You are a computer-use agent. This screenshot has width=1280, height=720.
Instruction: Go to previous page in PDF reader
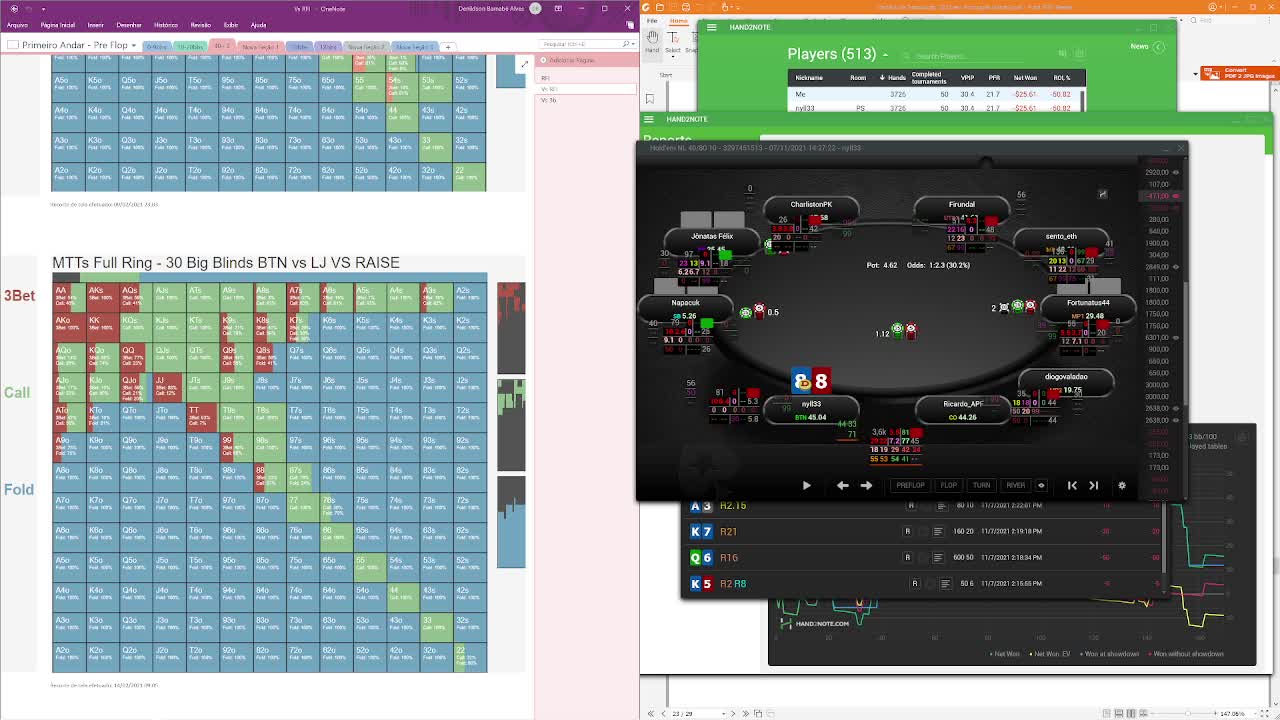coord(662,713)
